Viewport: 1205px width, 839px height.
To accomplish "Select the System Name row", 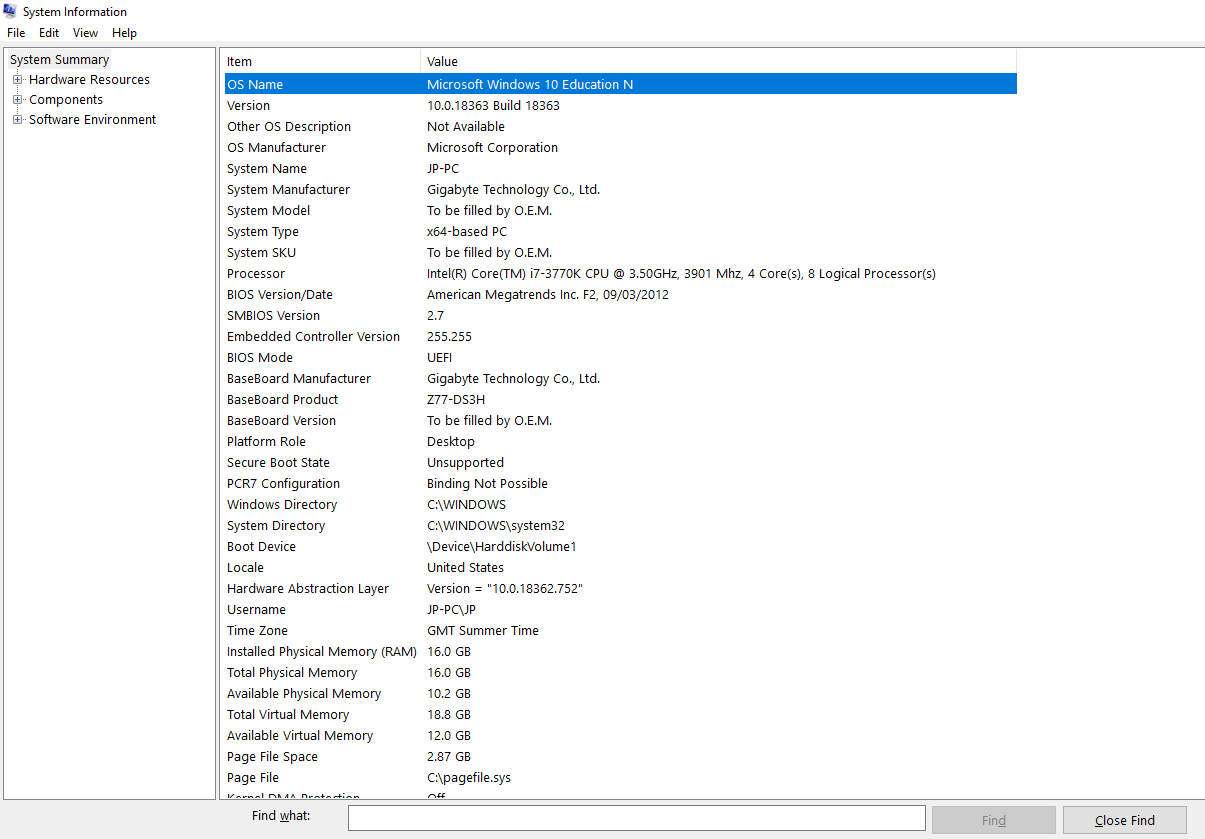I will point(620,169).
